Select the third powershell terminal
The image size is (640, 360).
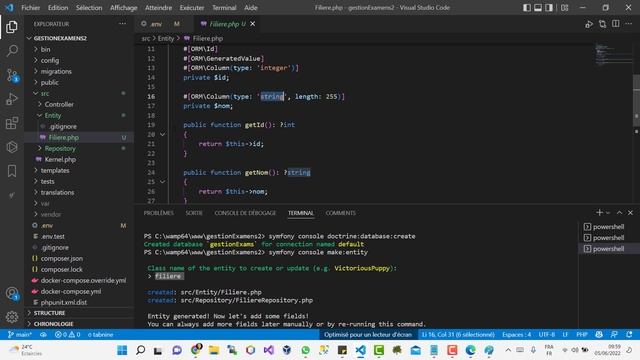[x=609, y=249]
